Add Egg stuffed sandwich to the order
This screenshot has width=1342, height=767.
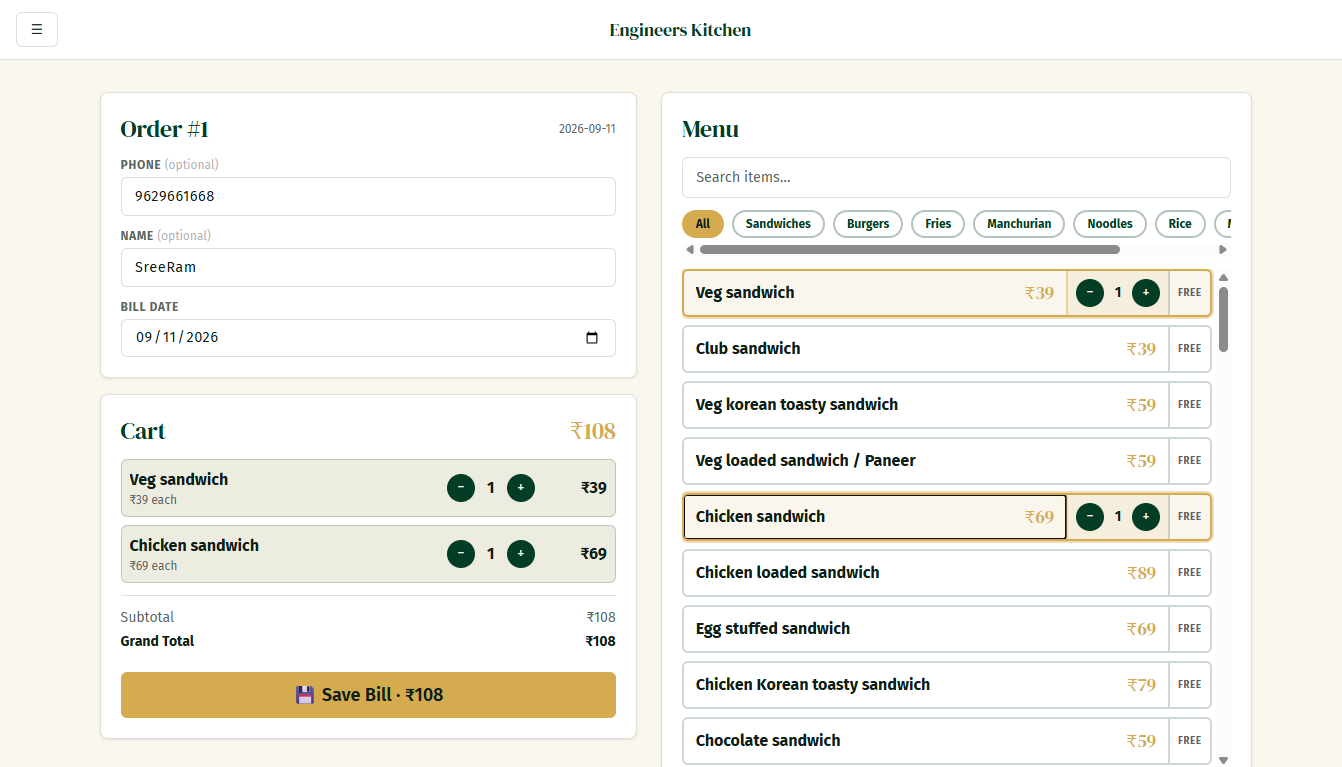tap(926, 629)
